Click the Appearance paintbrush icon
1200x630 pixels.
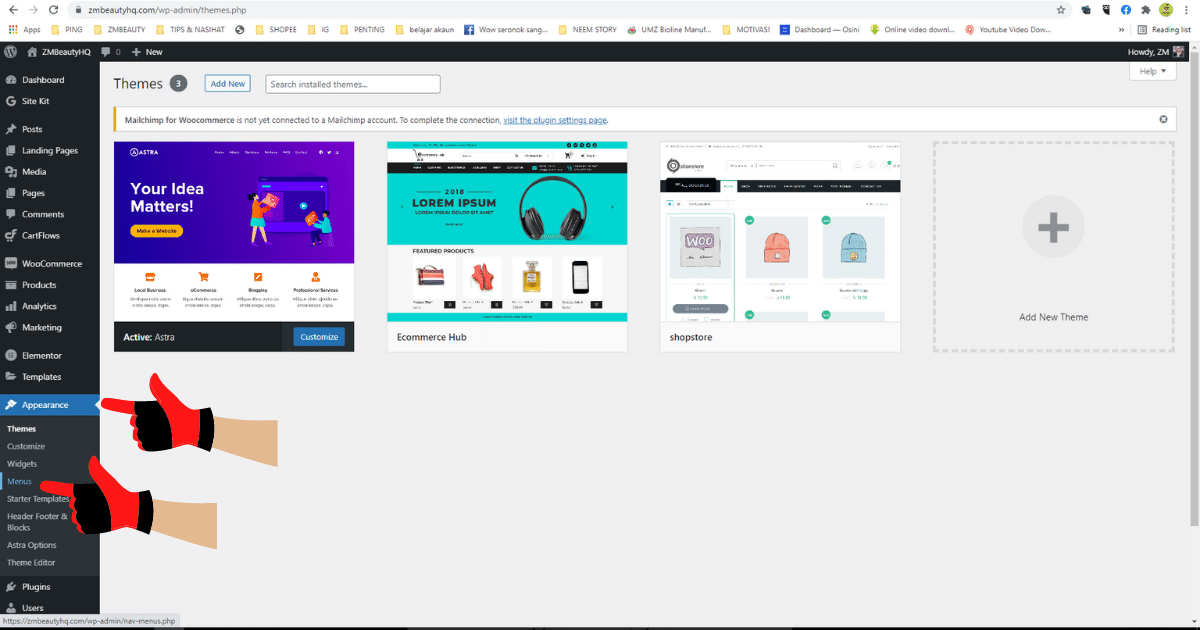tap(10, 405)
